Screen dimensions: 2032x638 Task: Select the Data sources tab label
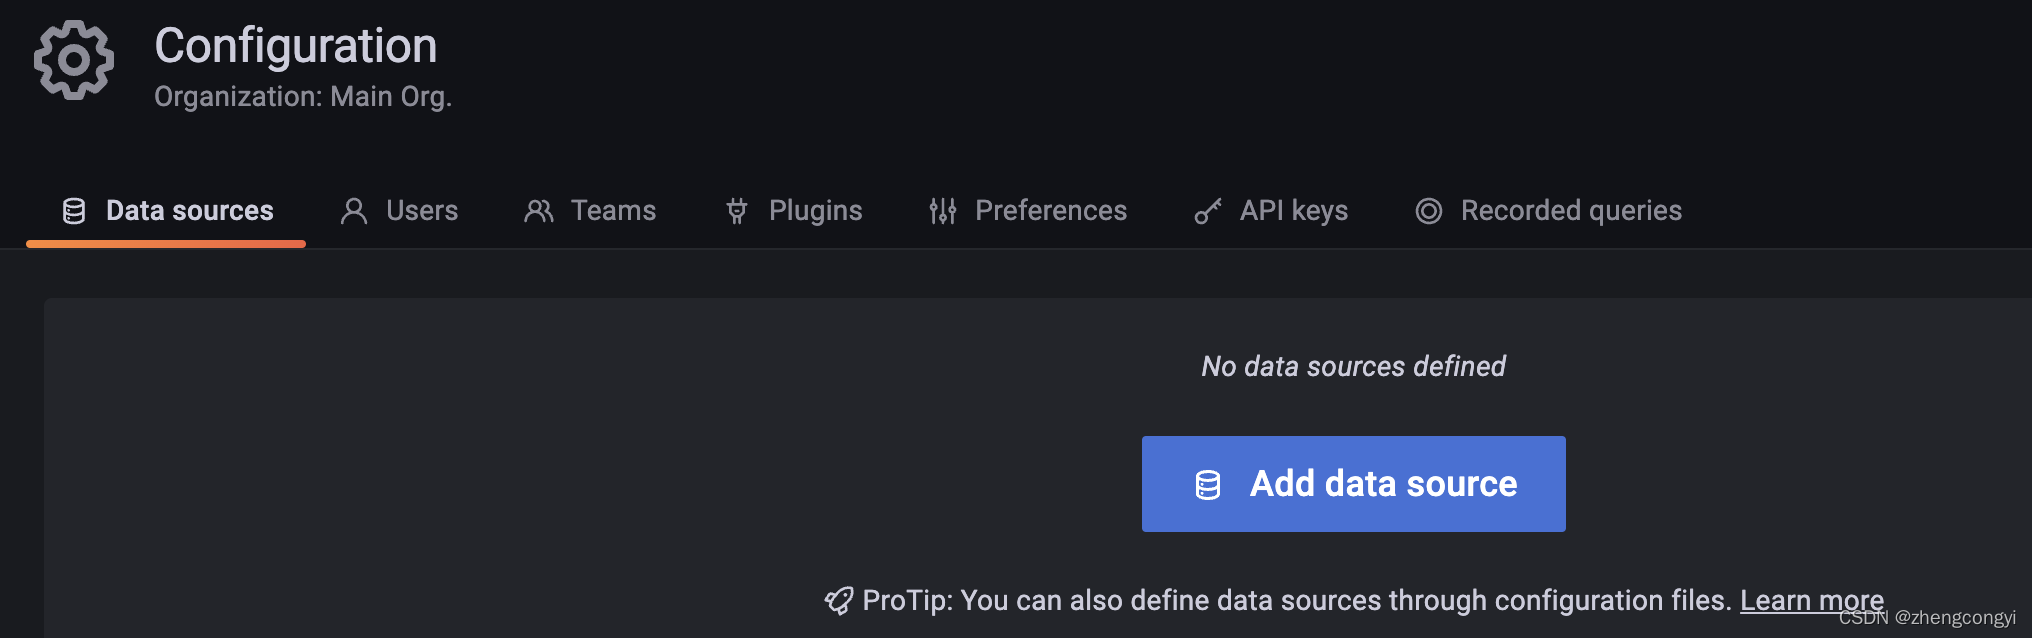pos(189,211)
